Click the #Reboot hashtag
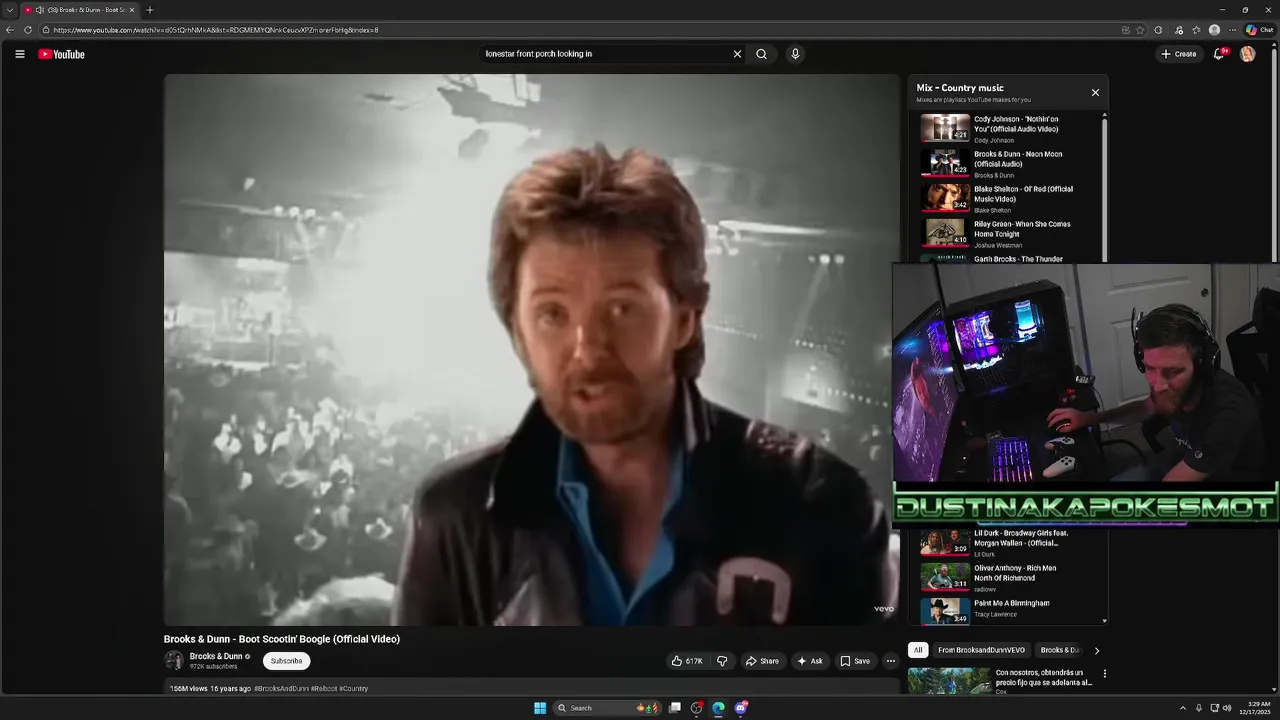 pyautogui.click(x=323, y=688)
